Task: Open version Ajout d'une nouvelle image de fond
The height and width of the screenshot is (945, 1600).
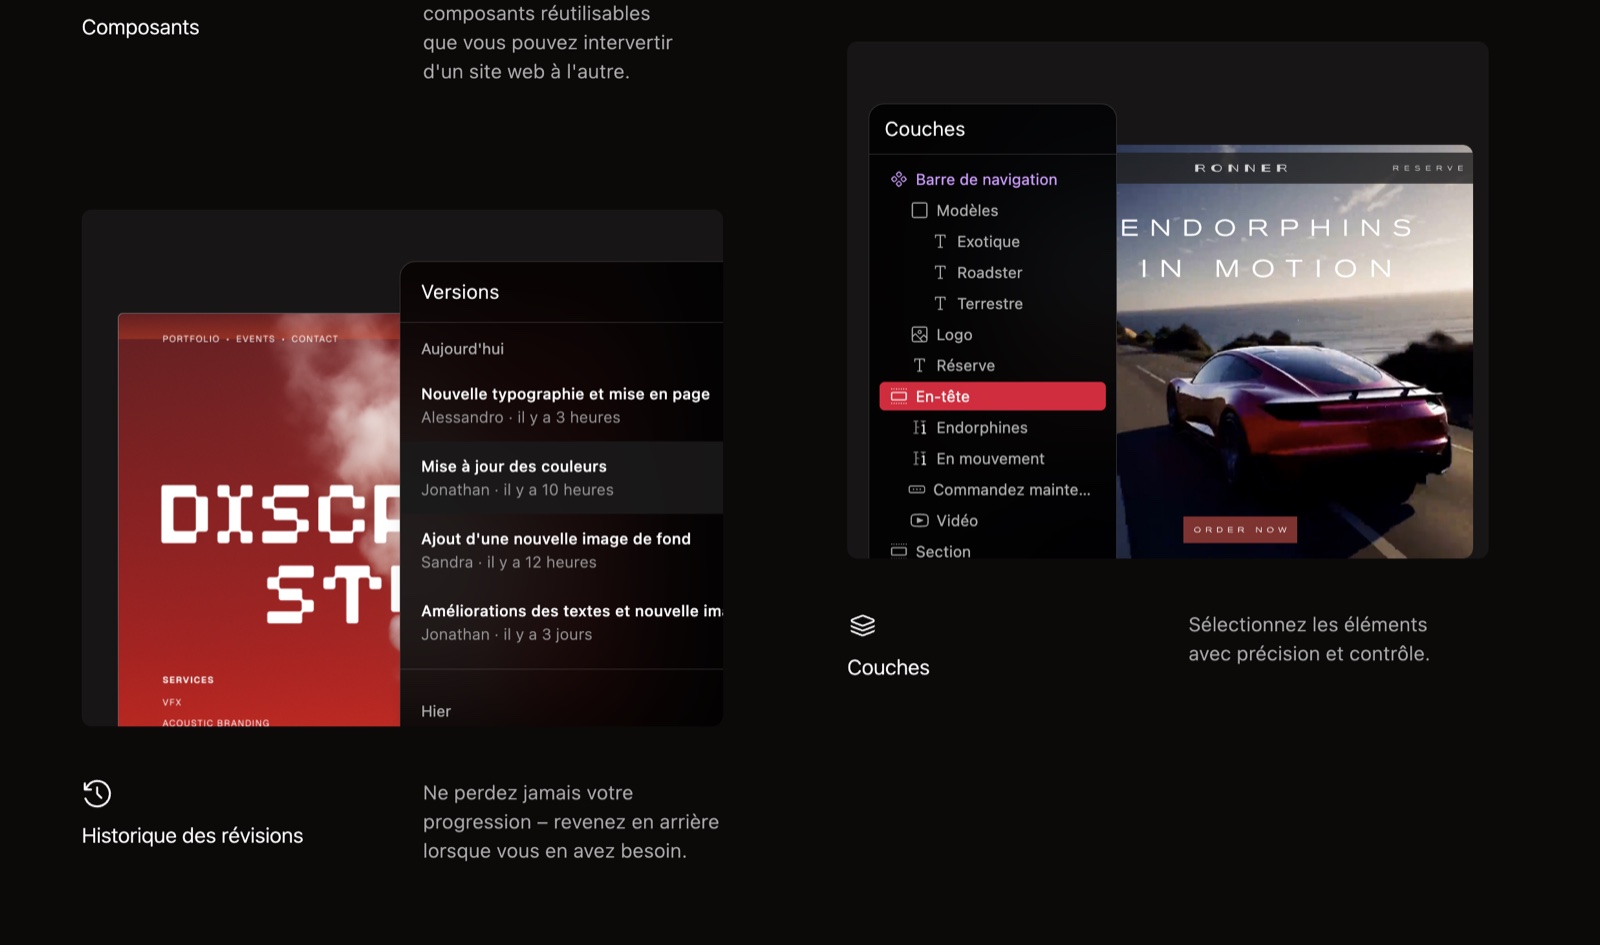Action: [561, 550]
